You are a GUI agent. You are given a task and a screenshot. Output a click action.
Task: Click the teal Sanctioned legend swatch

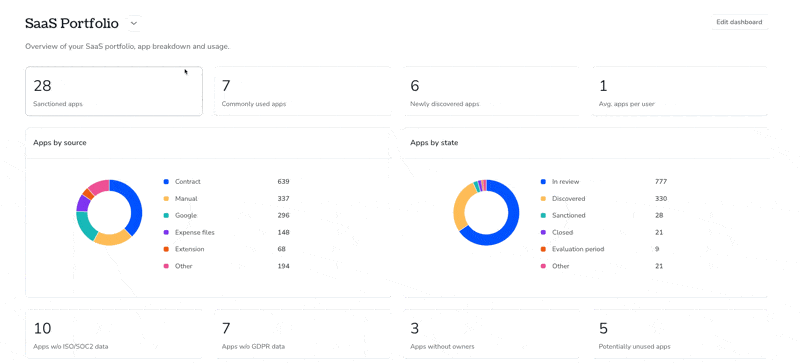(543, 215)
